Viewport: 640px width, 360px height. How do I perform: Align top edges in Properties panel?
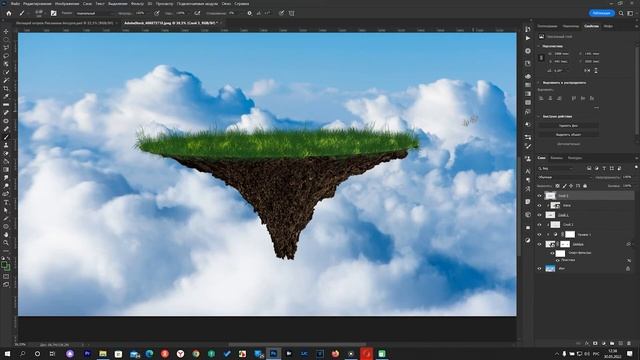pyautogui.click(x=574, y=98)
